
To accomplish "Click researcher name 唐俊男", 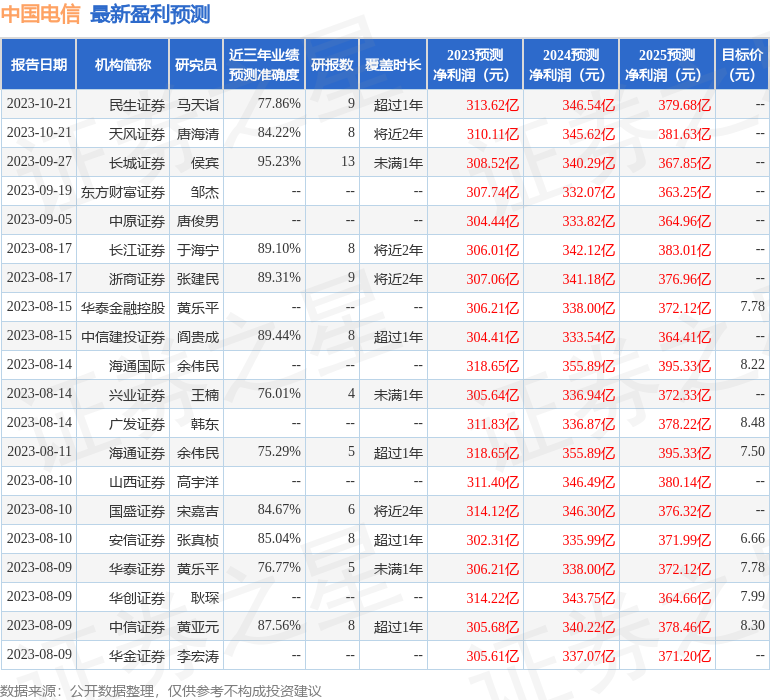I will tap(197, 221).
